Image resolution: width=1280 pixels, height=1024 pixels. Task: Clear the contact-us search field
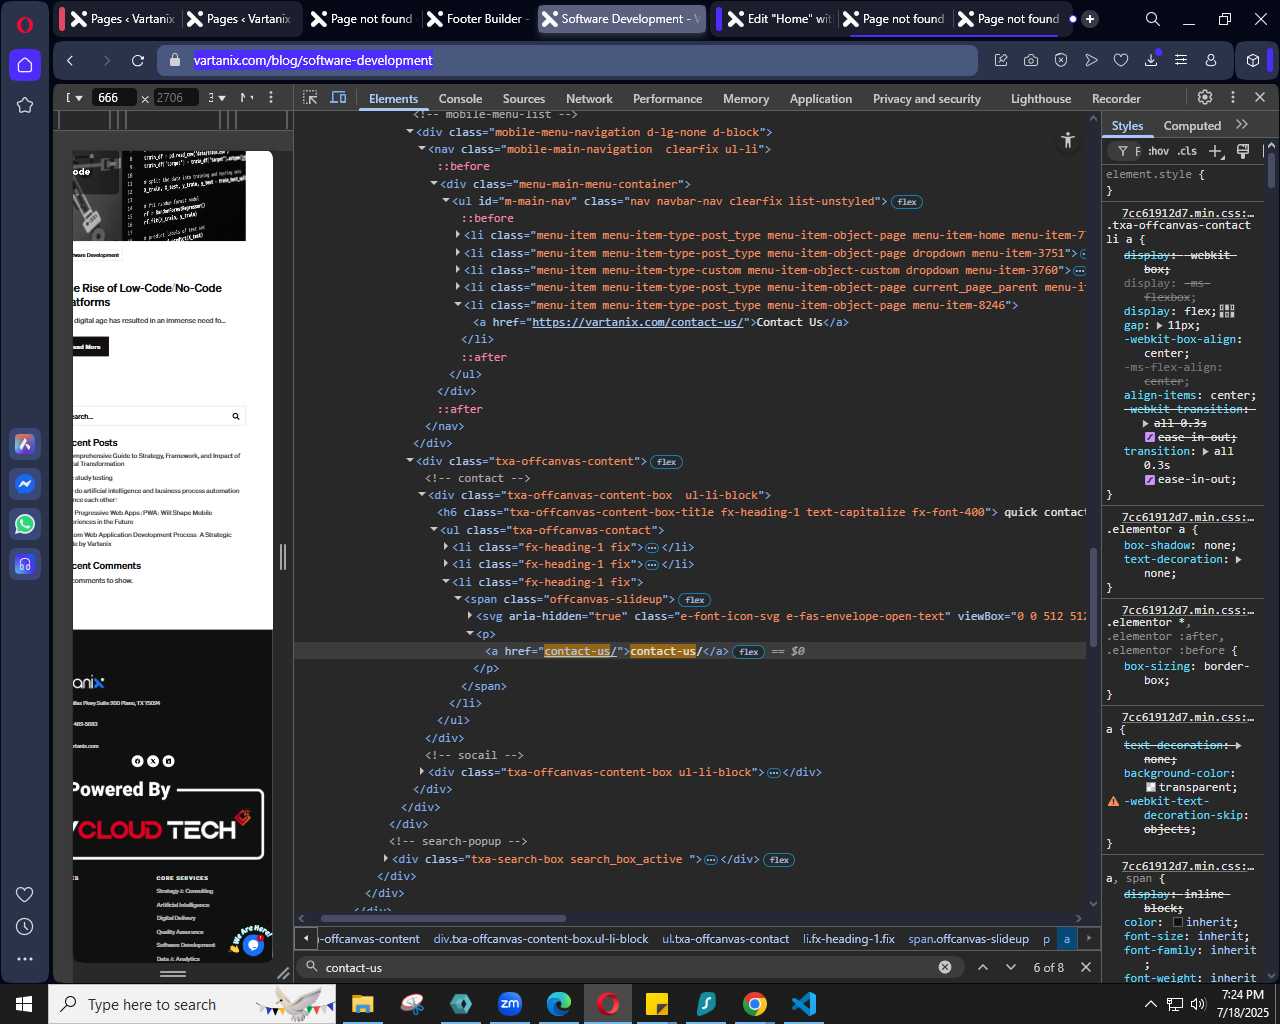944,967
